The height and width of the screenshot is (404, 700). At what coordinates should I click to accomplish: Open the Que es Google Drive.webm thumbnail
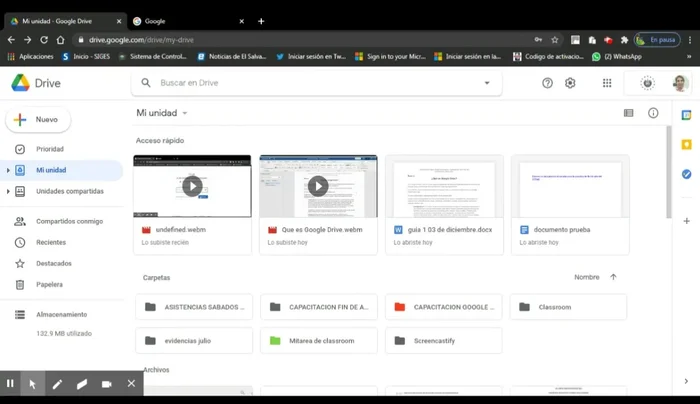pyautogui.click(x=318, y=186)
